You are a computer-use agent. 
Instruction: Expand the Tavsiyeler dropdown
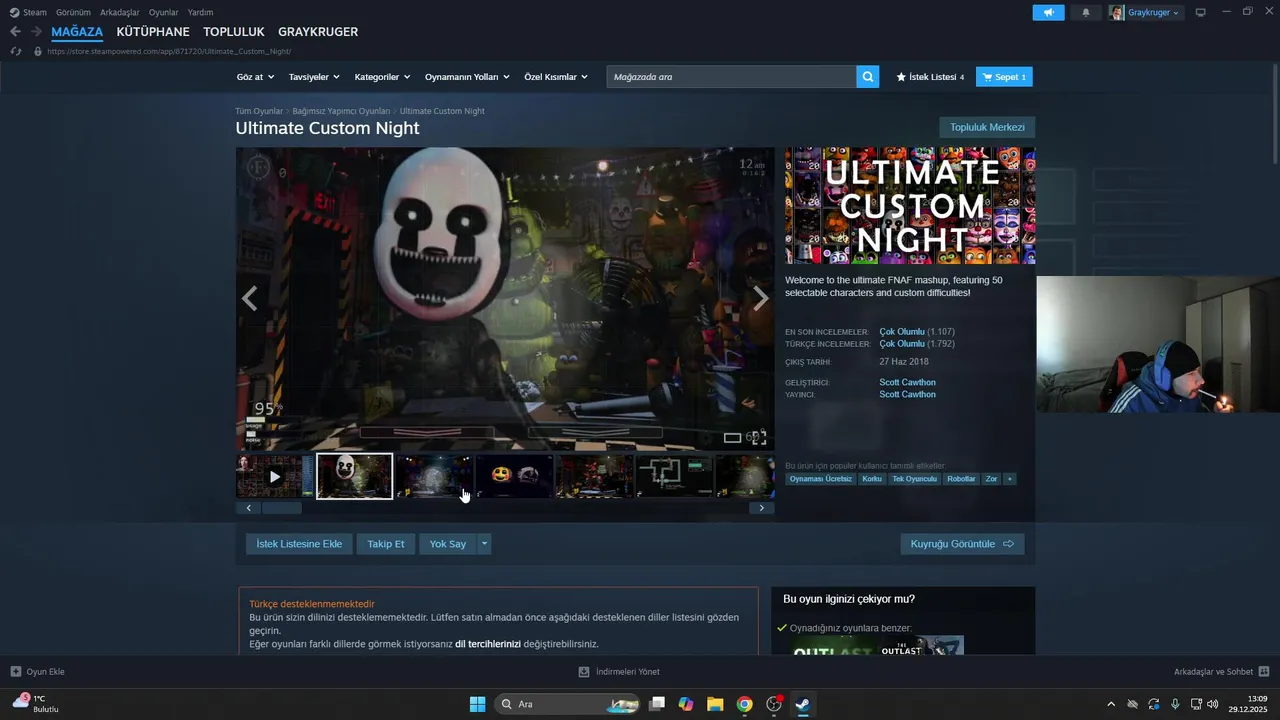pyautogui.click(x=314, y=77)
